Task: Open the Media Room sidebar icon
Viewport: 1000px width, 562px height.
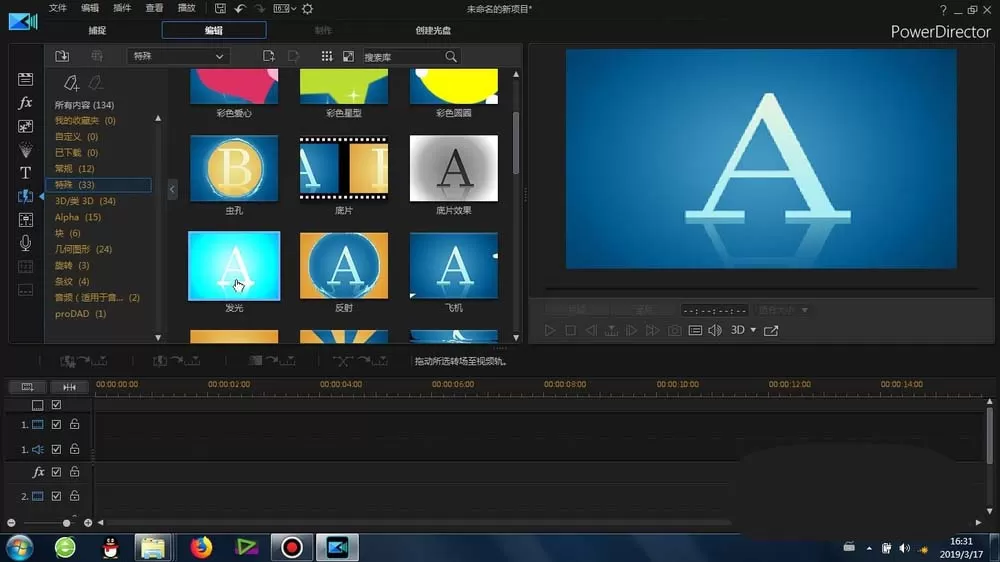Action: click(x=25, y=79)
